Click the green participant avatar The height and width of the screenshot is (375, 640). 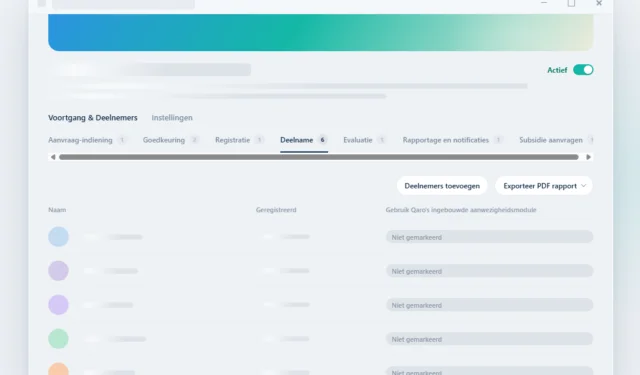[58, 339]
